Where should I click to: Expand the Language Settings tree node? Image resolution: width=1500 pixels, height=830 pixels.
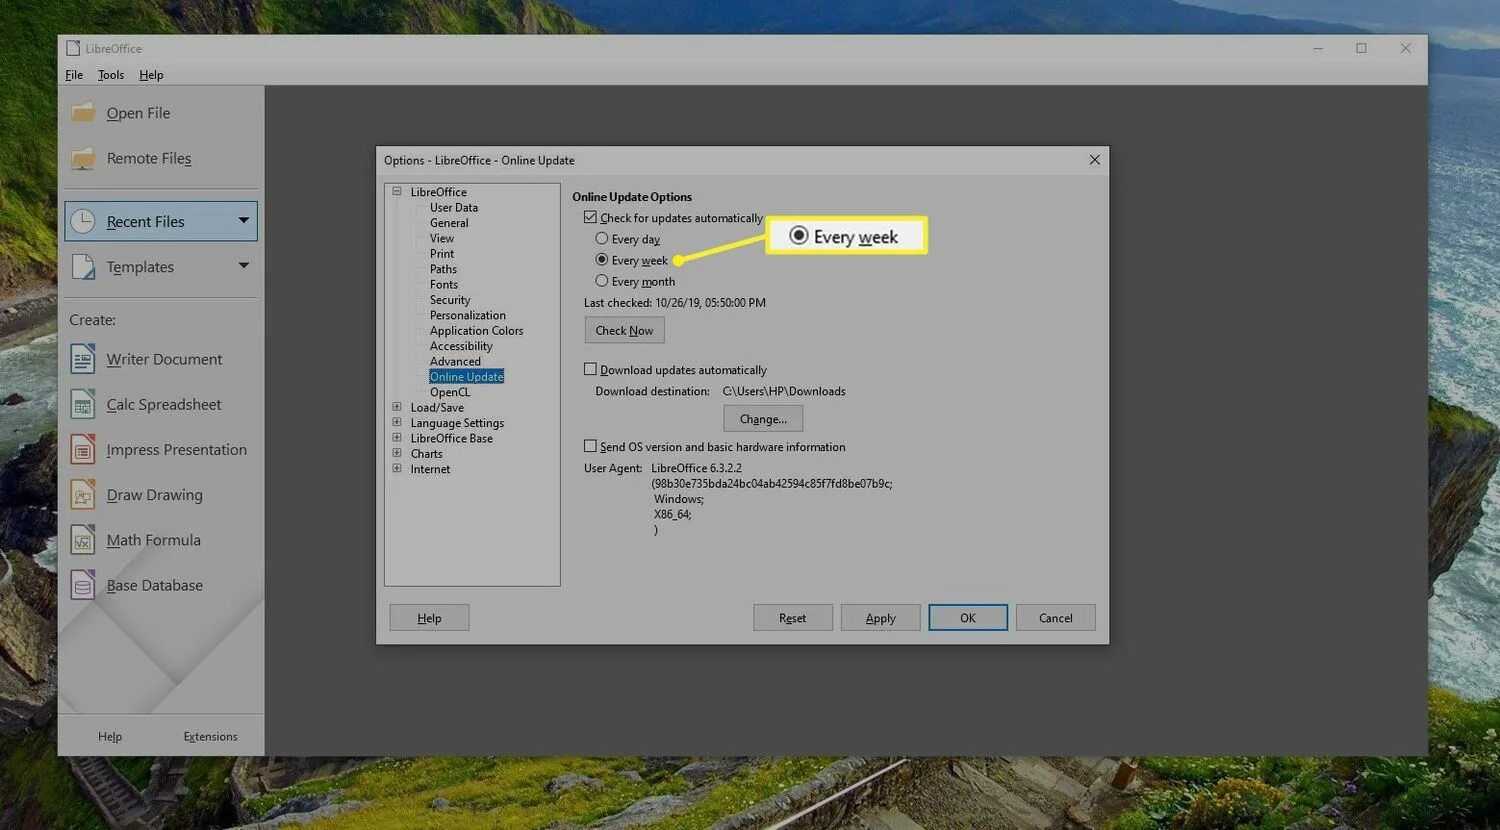tap(397, 422)
